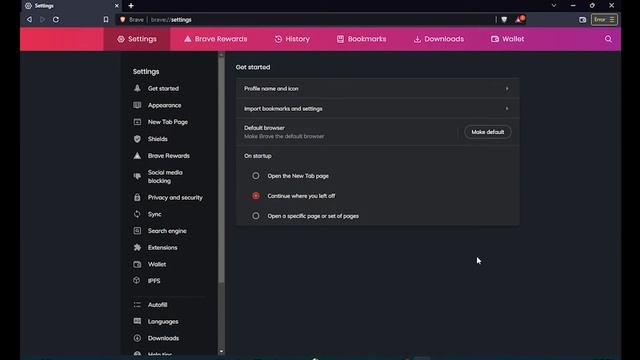Open Search engine settings label
640x360 pixels.
click(x=167, y=231)
